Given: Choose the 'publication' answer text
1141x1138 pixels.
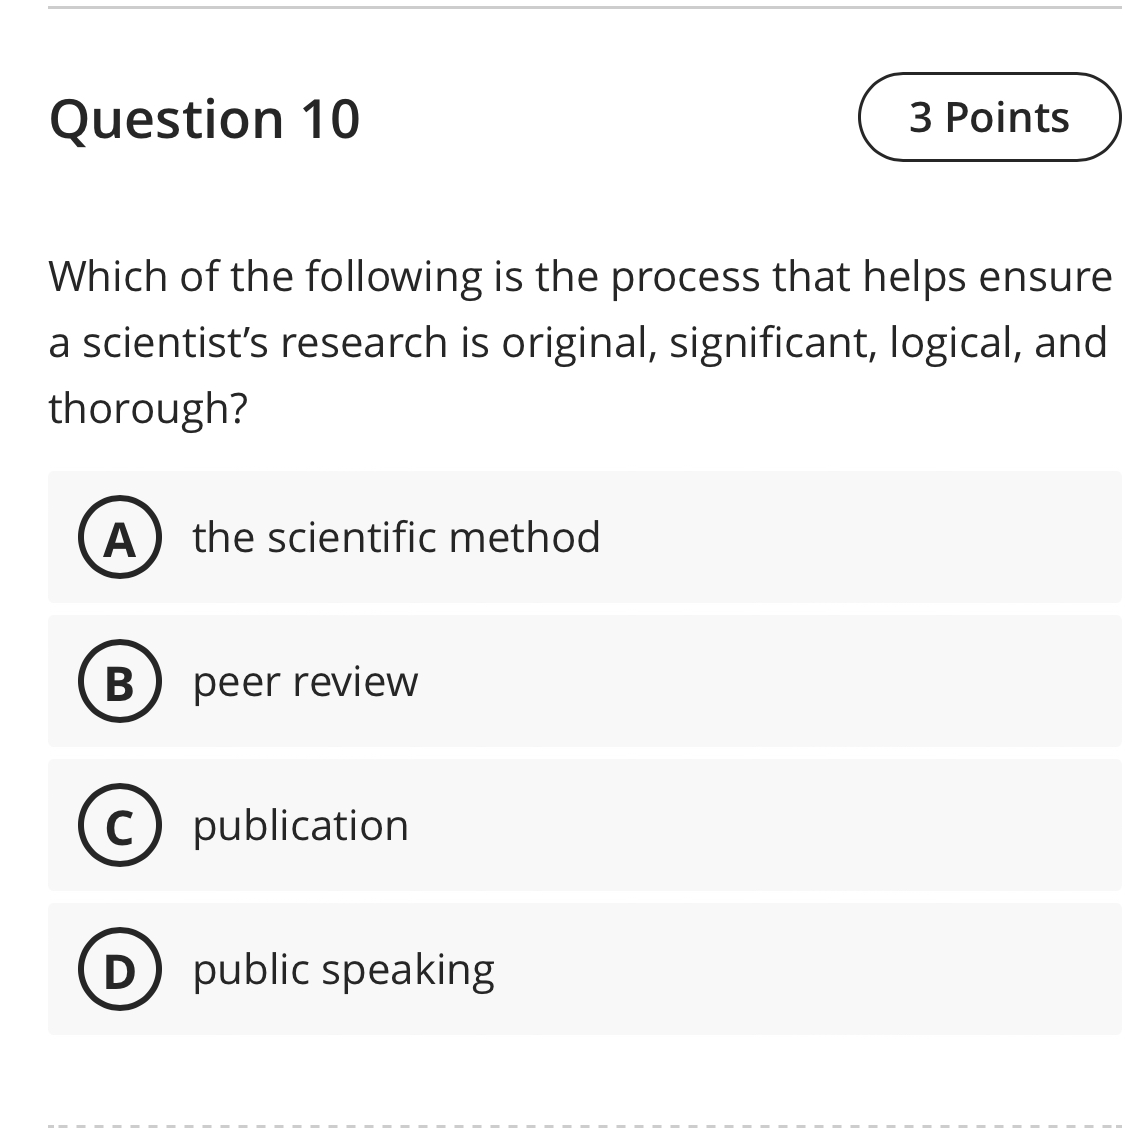Looking at the screenshot, I should 300,825.
